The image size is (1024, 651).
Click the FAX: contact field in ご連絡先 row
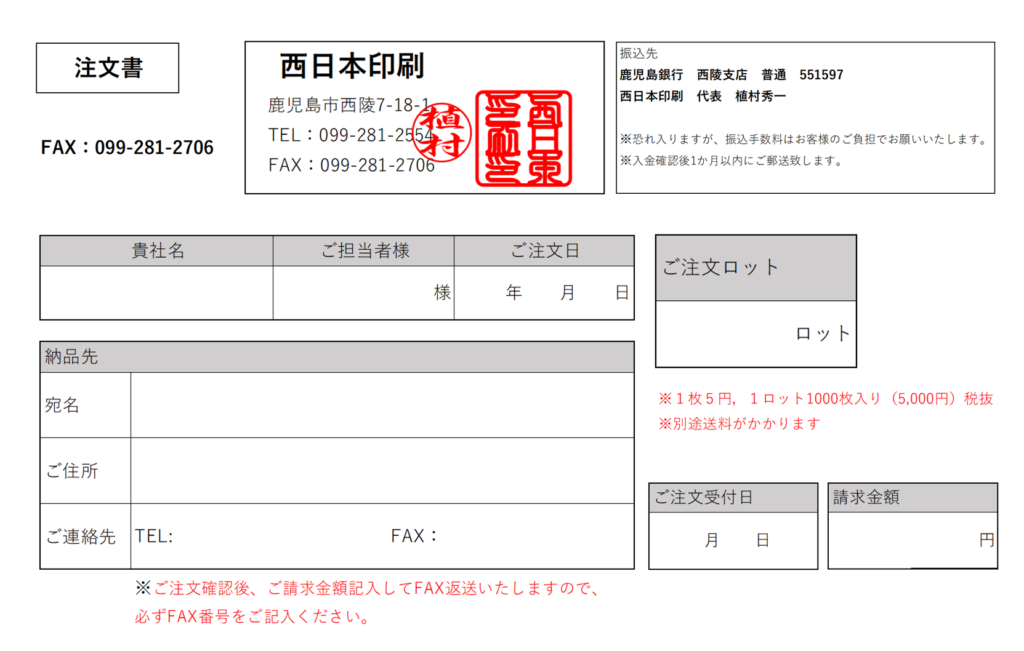tap(511, 536)
